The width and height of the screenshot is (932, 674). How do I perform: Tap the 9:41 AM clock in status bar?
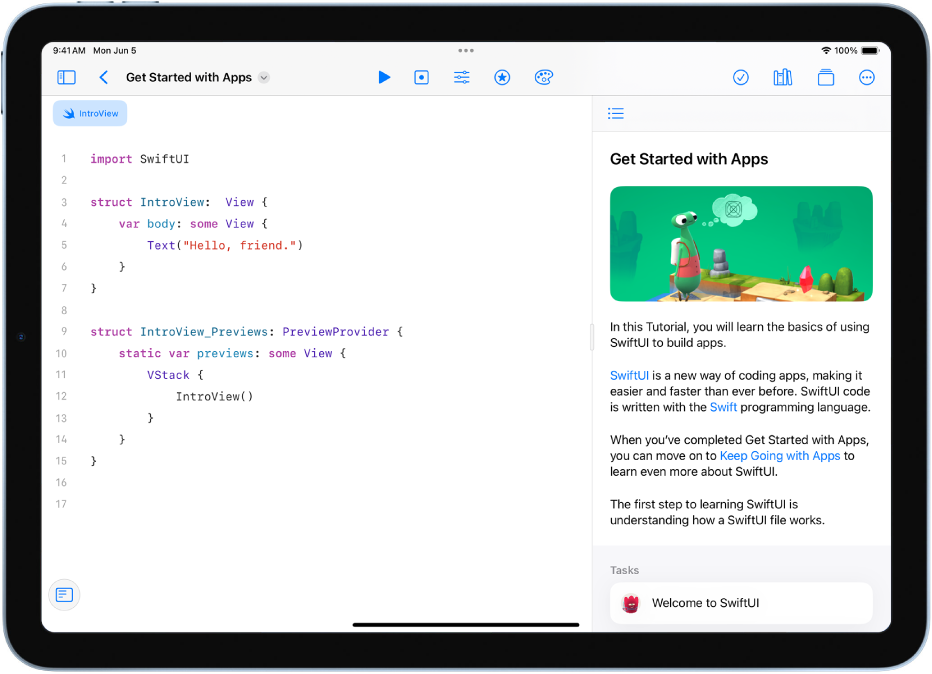point(69,51)
